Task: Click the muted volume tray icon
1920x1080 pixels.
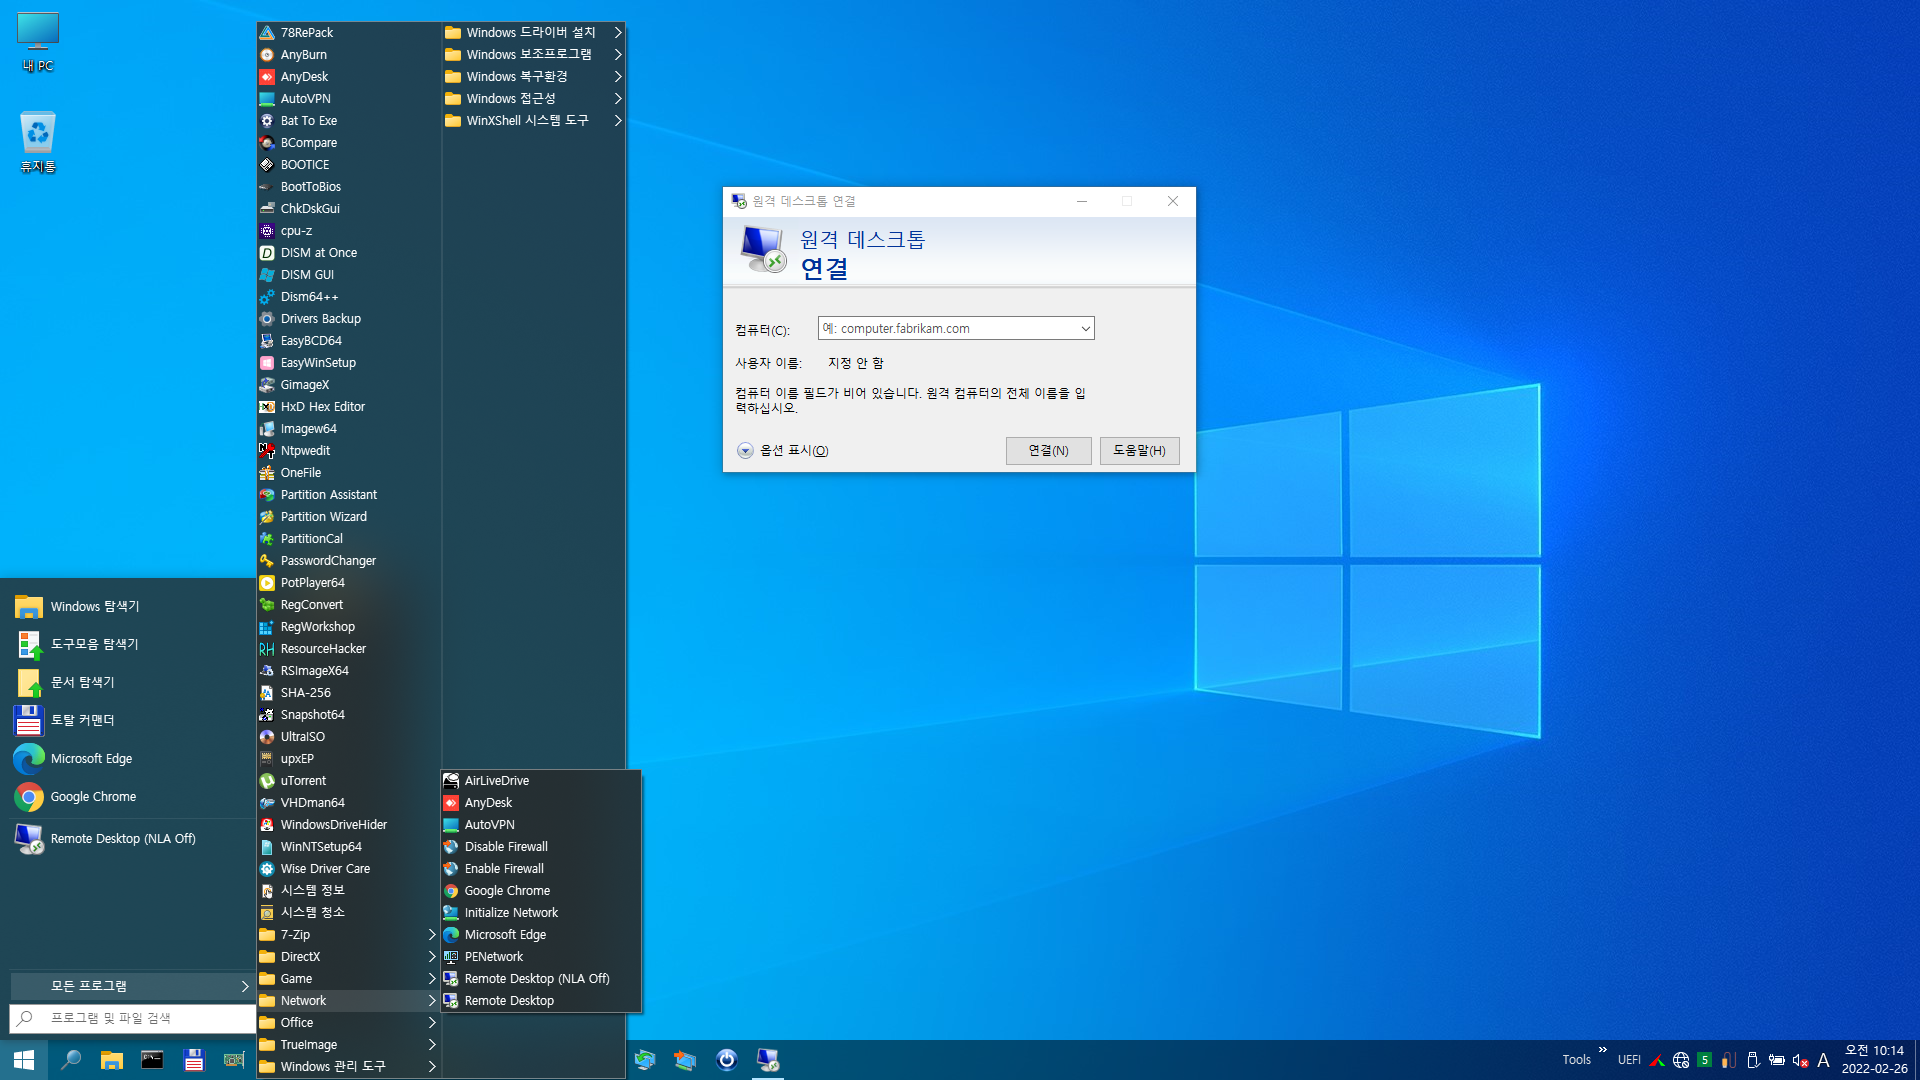Action: point(1800,1060)
